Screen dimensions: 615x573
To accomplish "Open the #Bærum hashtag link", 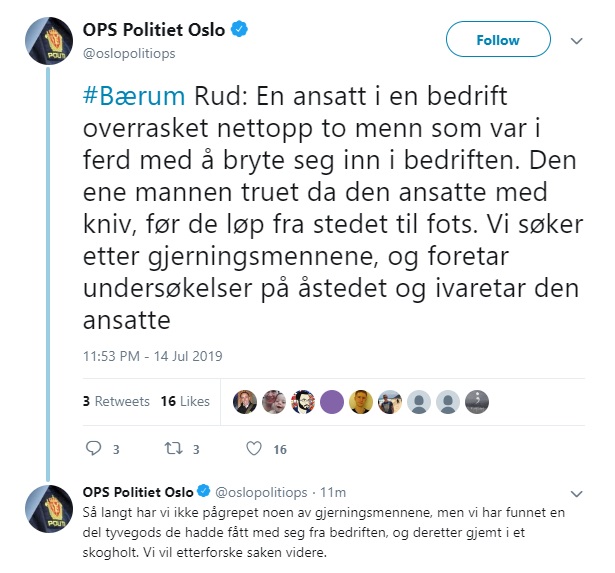I will 131,97.
